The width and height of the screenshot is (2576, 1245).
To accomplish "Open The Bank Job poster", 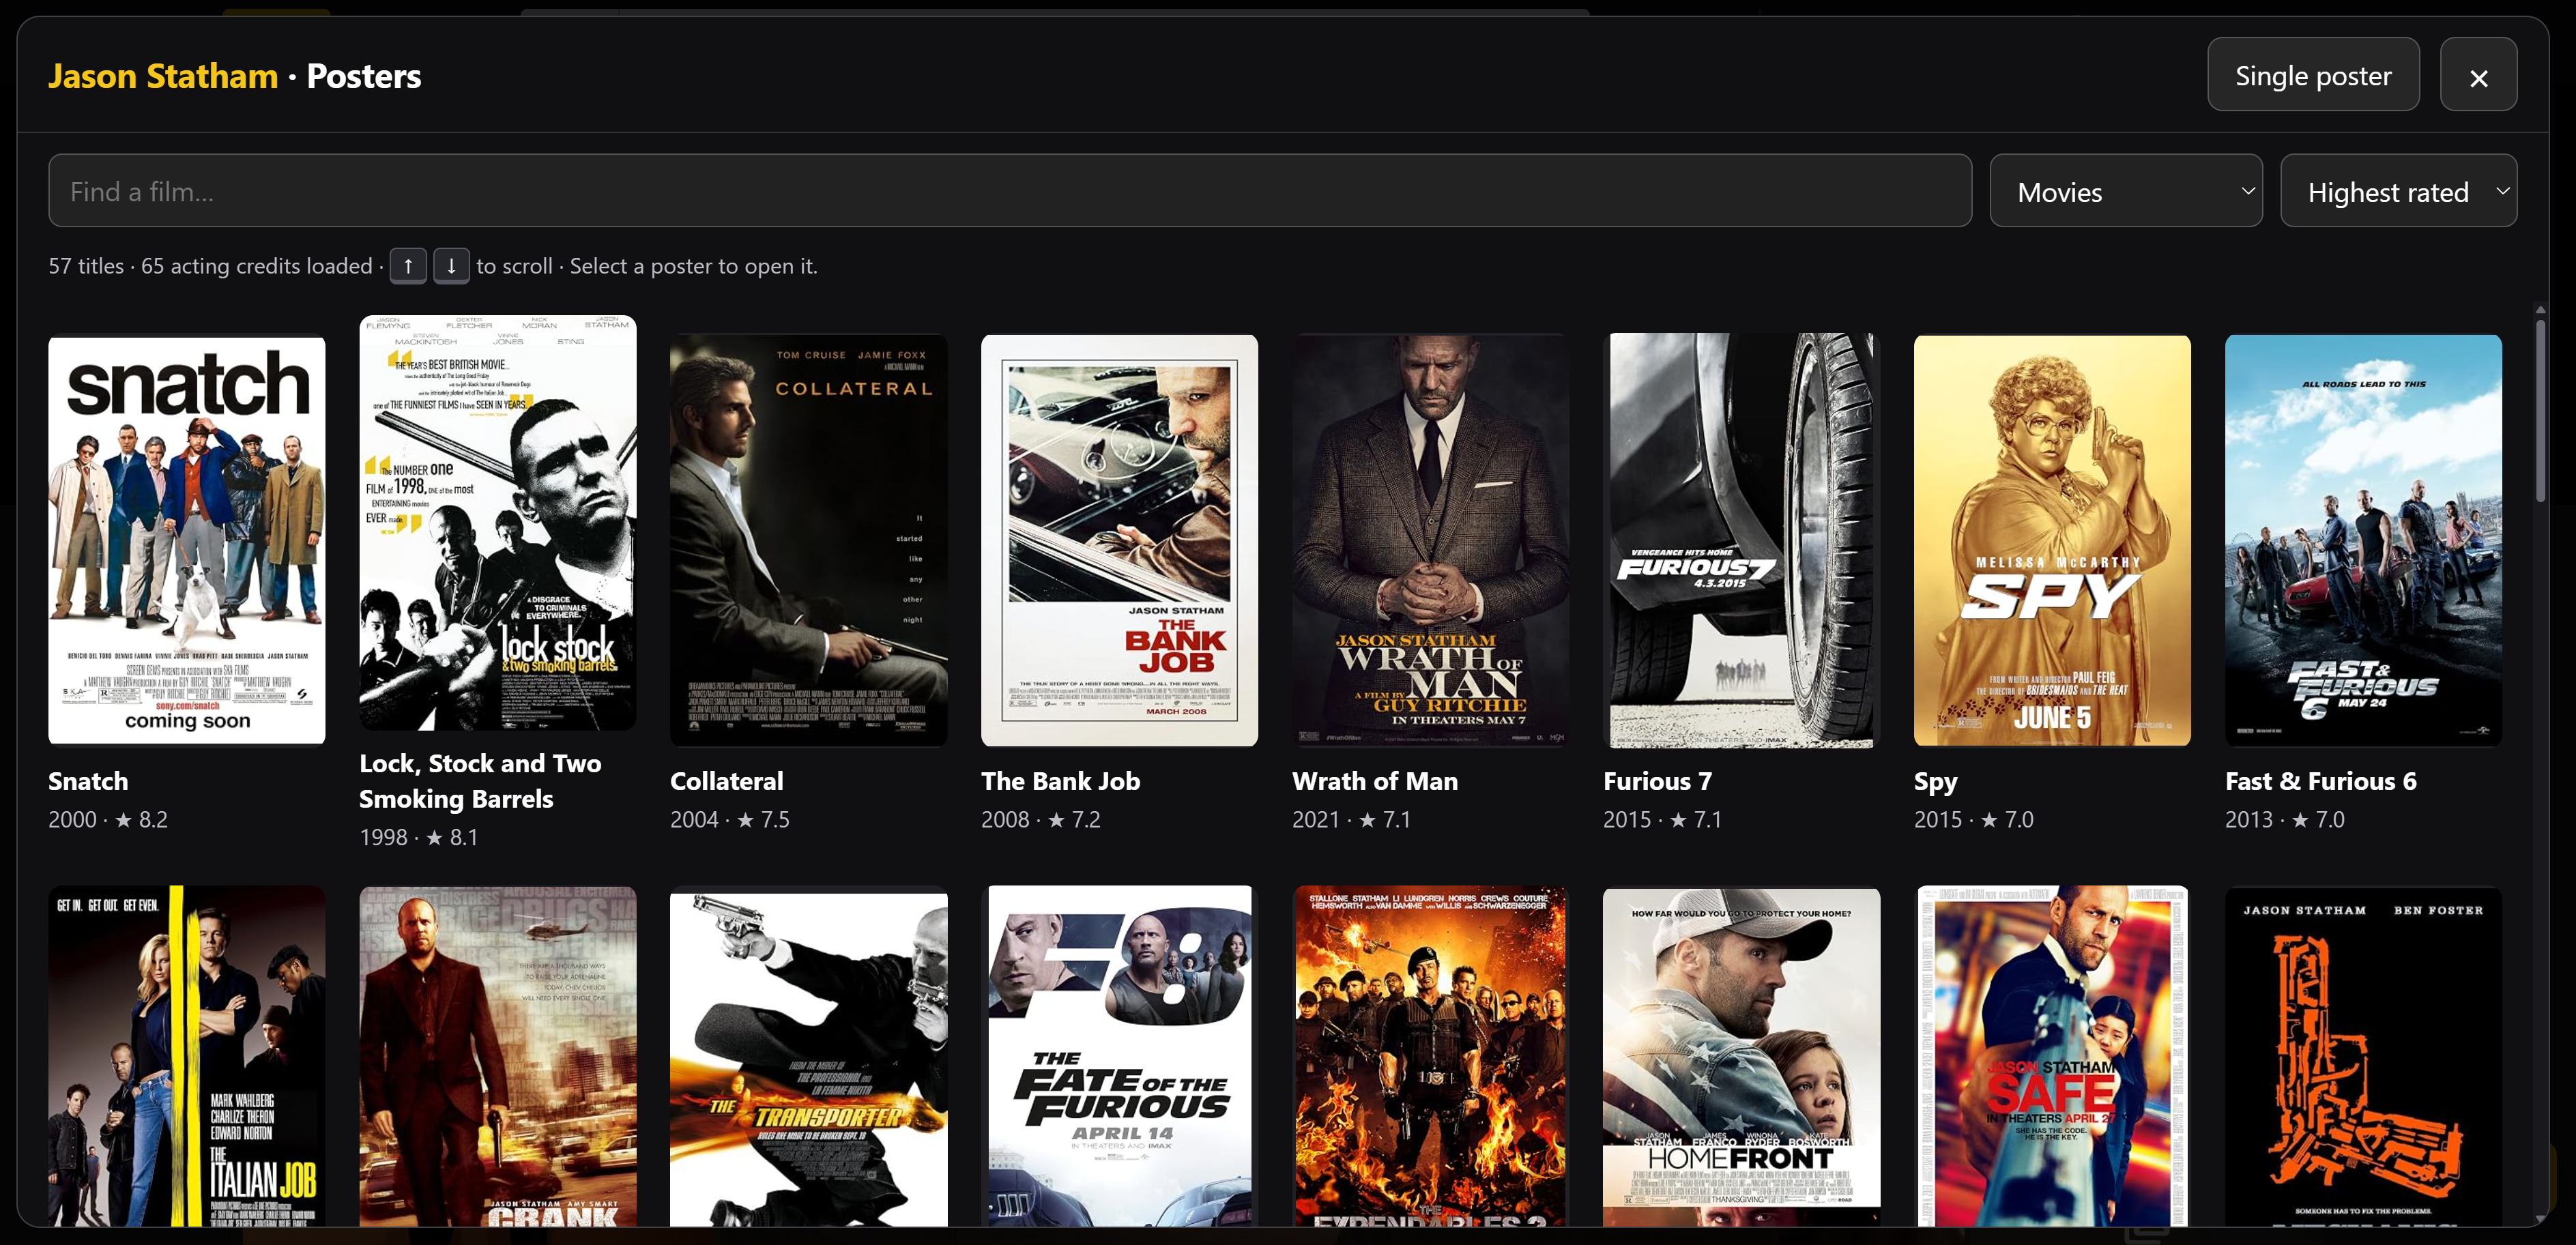I will point(1119,540).
